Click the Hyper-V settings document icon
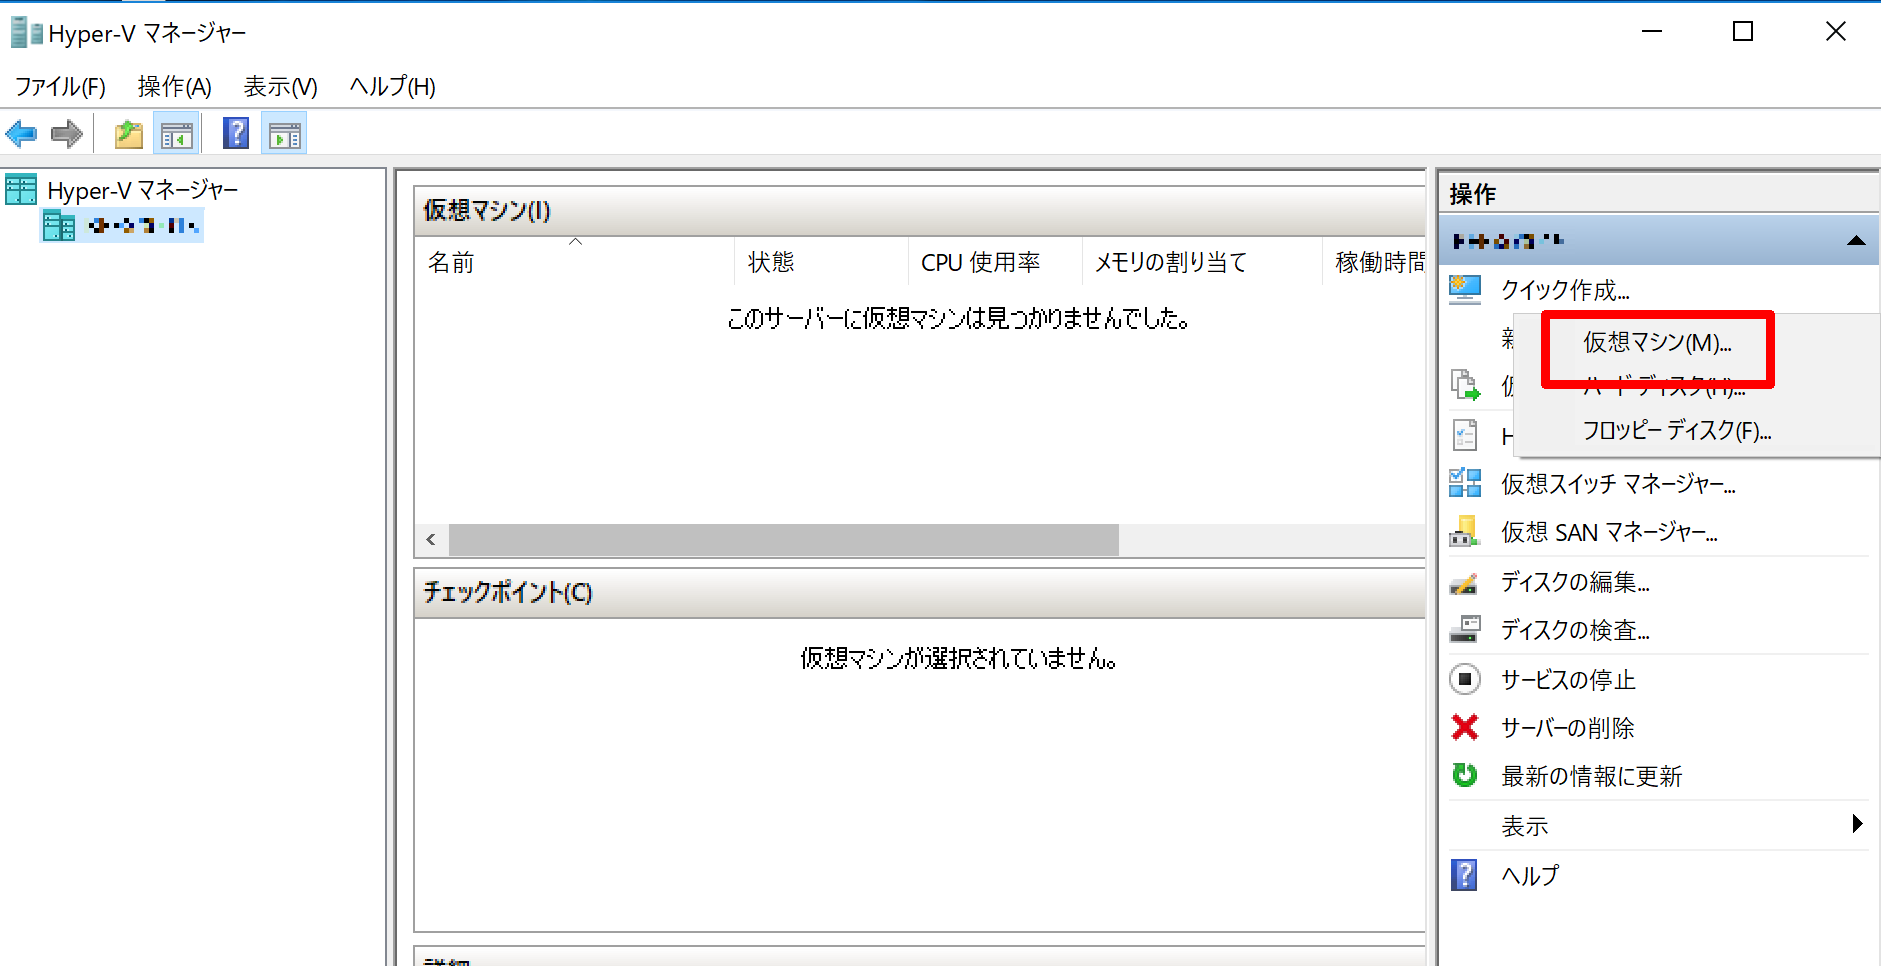This screenshot has width=1881, height=966. (1465, 435)
